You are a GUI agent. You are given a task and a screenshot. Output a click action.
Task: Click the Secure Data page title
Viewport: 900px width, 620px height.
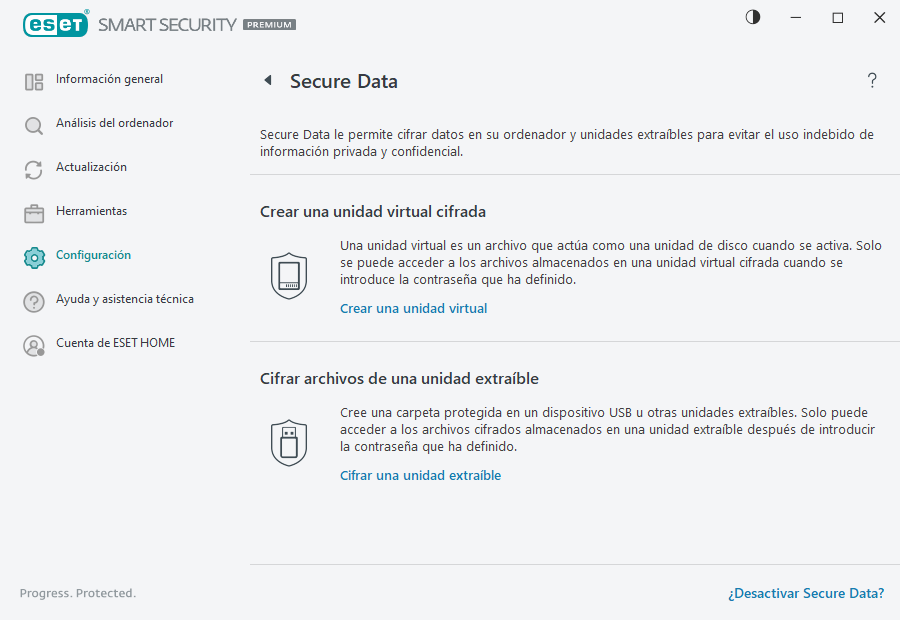(343, 81)
